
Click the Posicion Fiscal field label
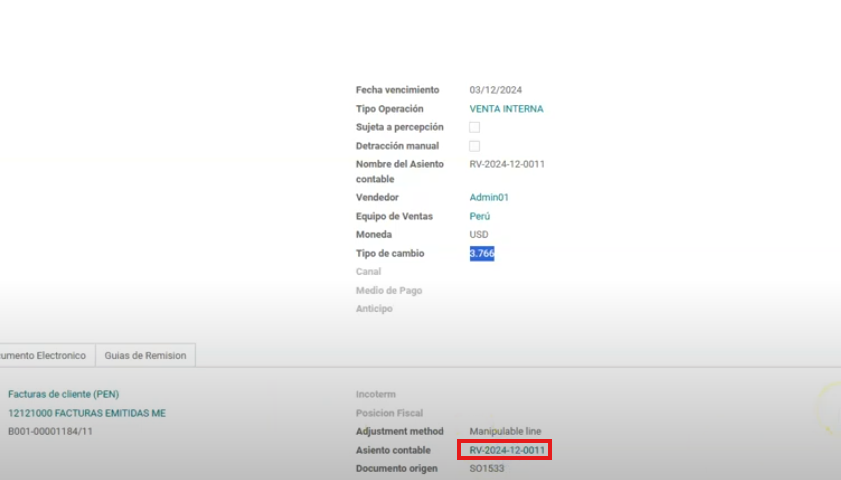pos(389,413)
